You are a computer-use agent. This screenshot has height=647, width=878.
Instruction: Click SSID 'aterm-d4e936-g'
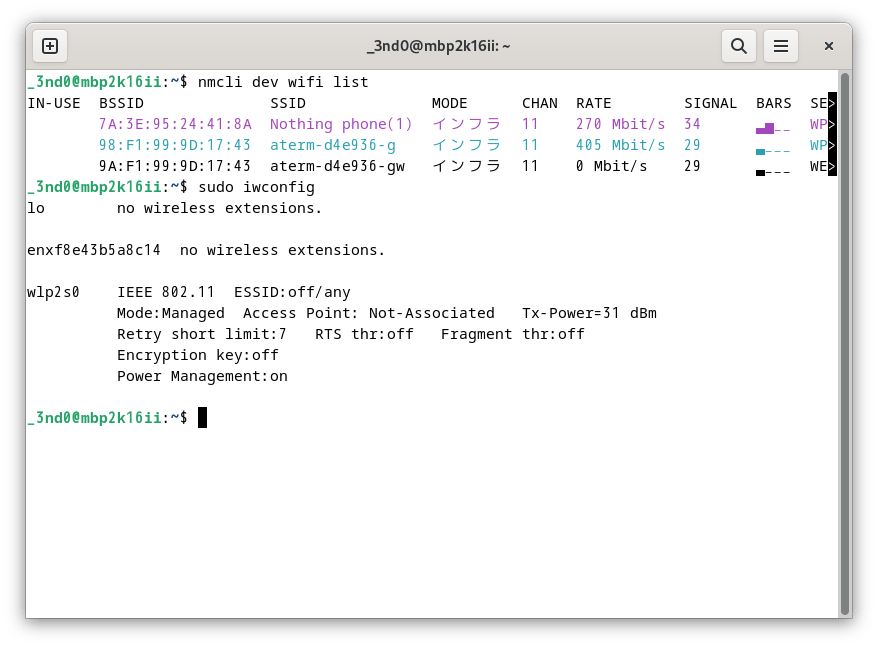point(333,145)
